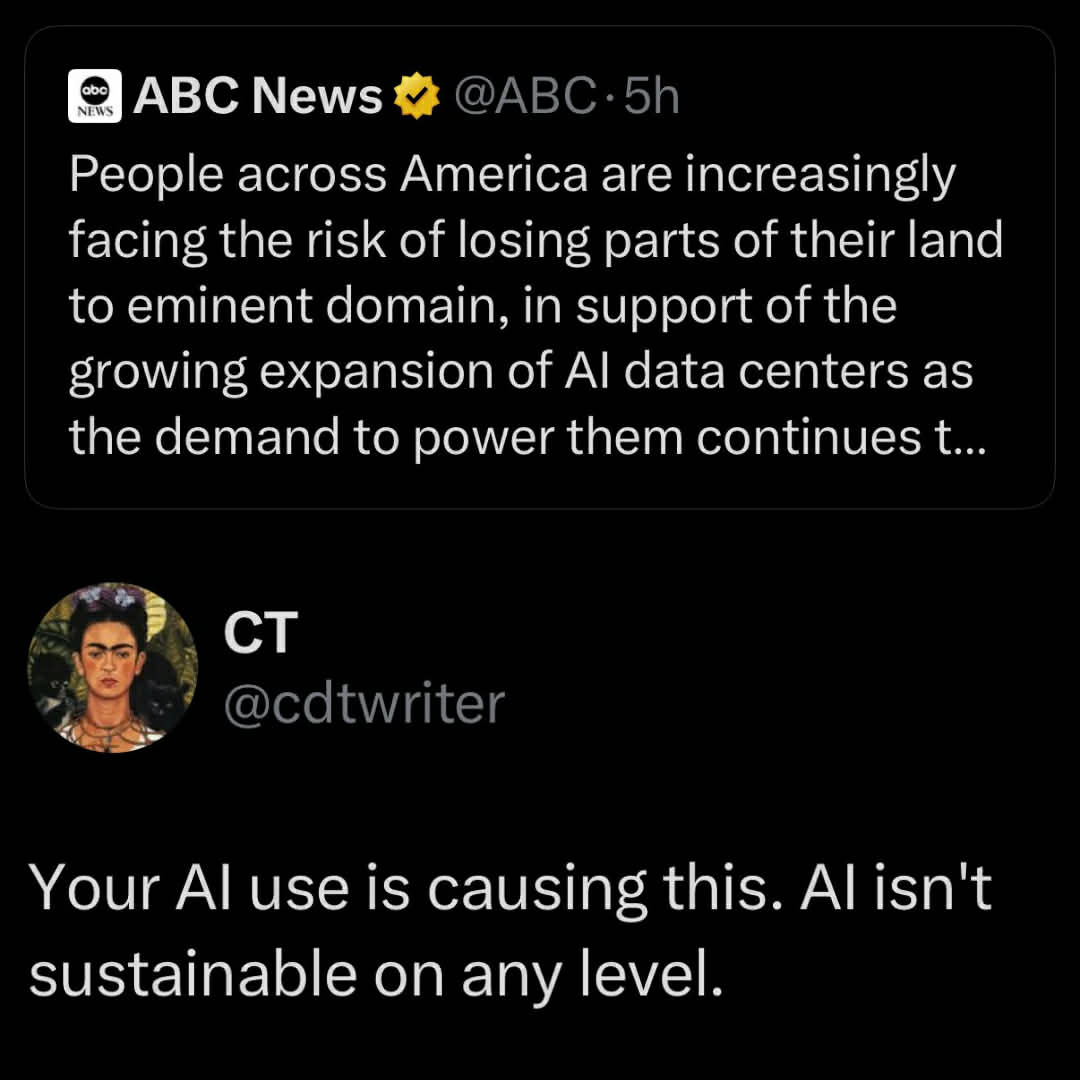Open CT's Frida Kahlo profile avatar
Viewport: 1080px width, 1080px height.
[x=112, y=668]
